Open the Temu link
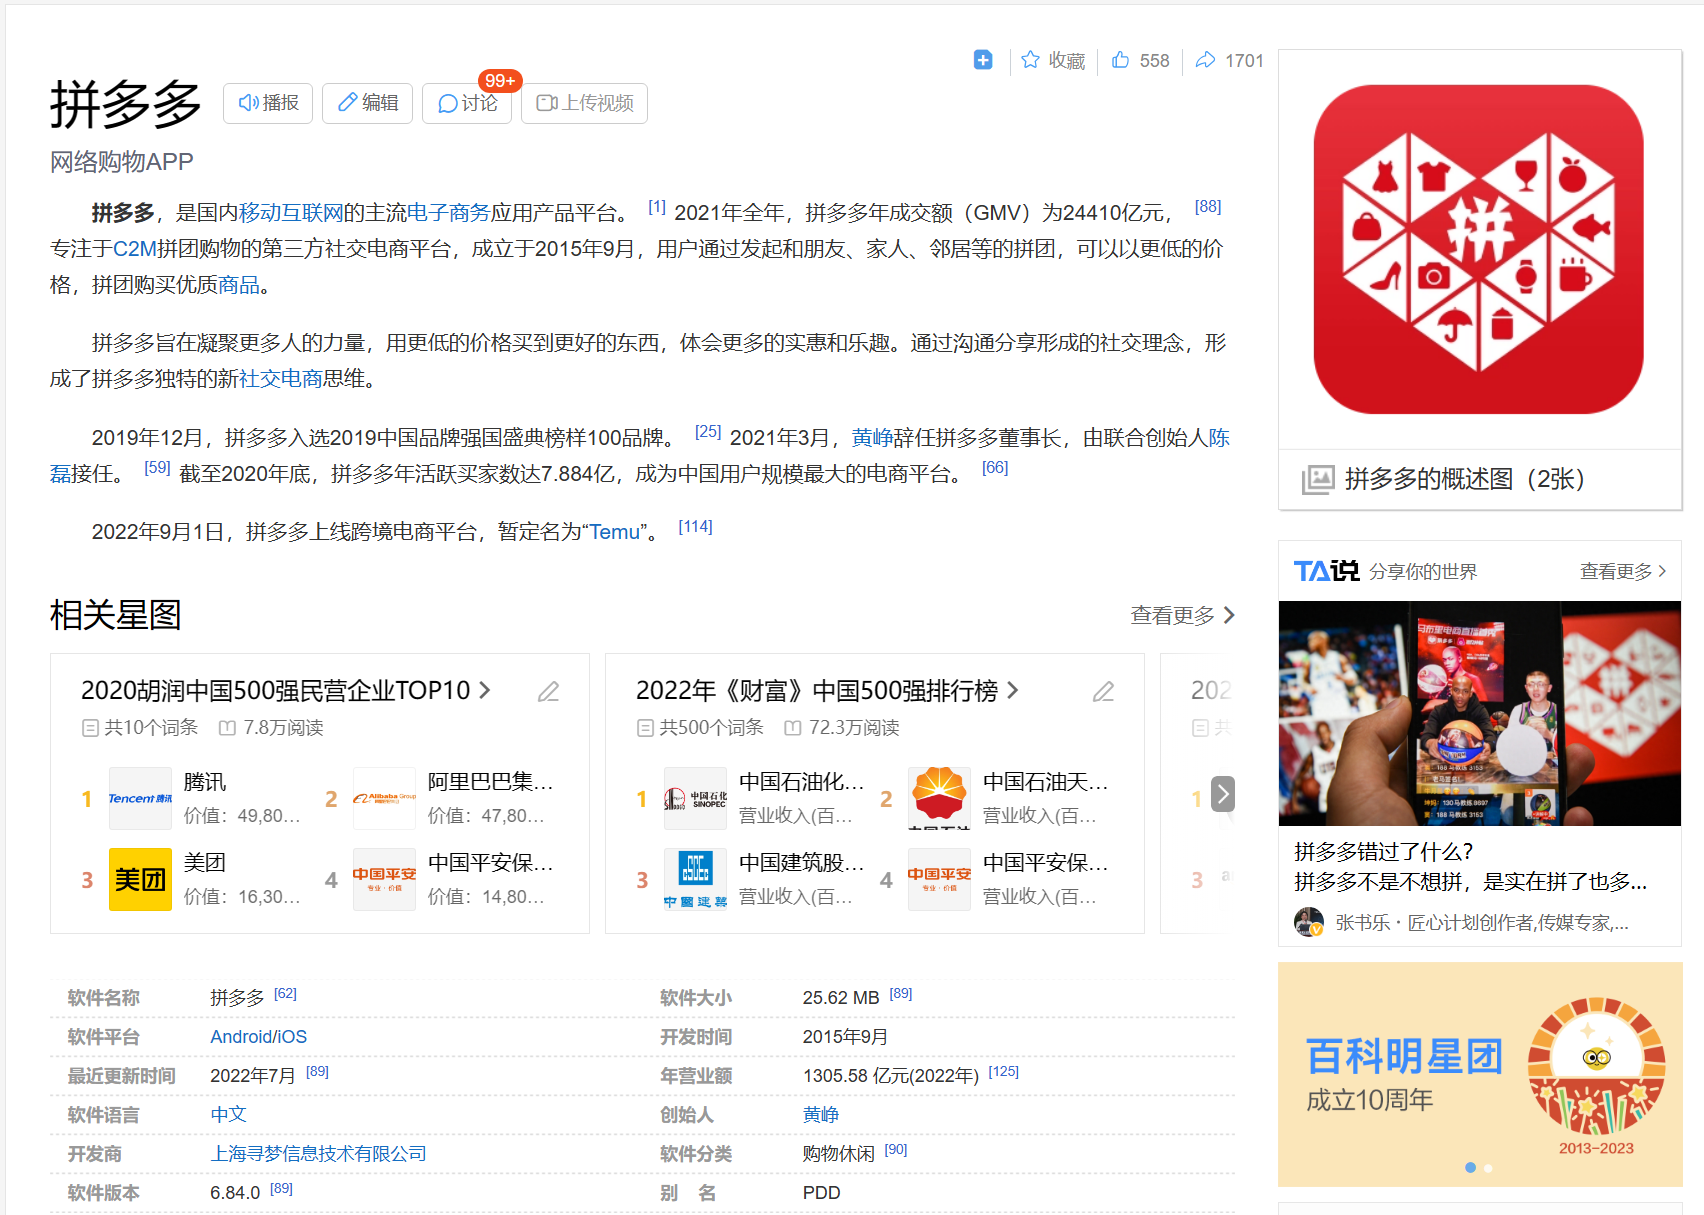This screenshot has height=1215, width=1704. pos(614,532)
